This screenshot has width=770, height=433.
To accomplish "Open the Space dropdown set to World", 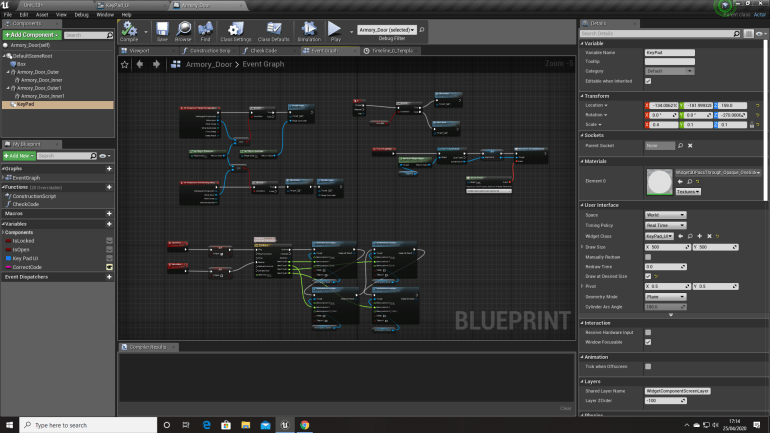I will (x=665, y=215).
